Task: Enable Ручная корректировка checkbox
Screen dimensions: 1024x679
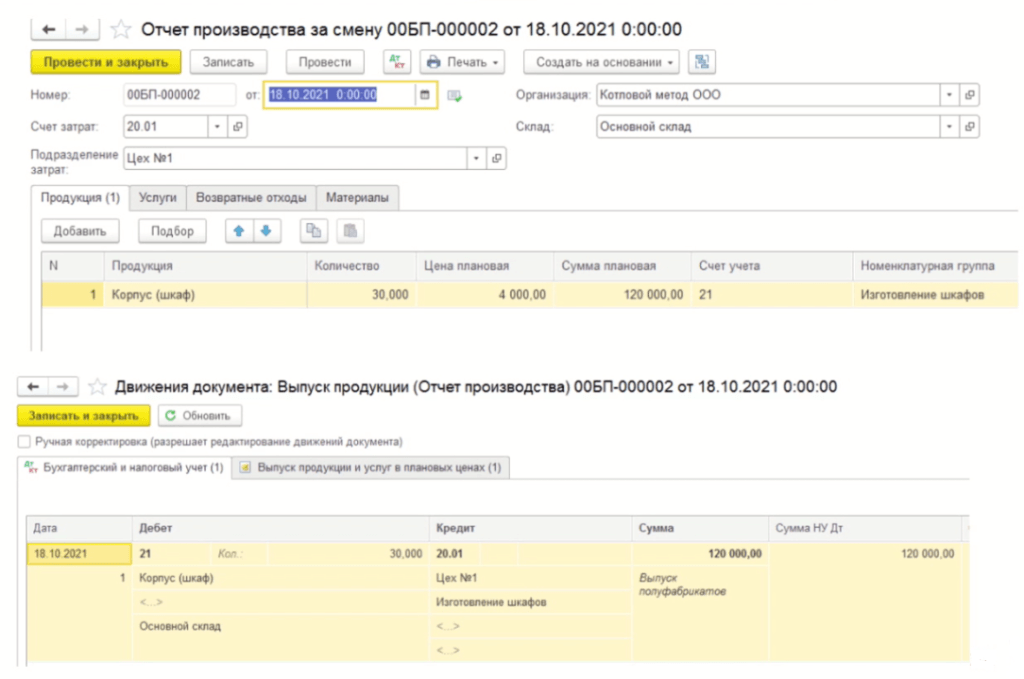Action: [x=24, y=441]
